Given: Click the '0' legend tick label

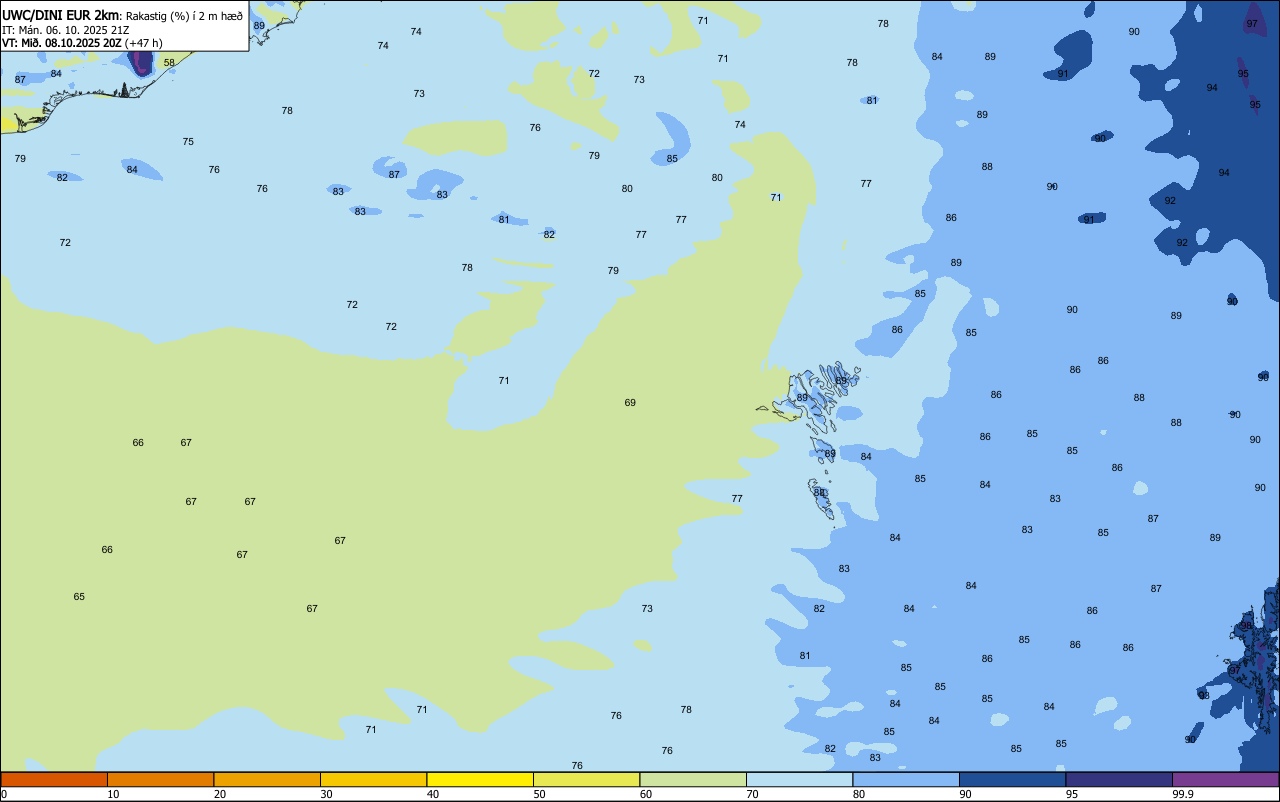Looking at the screenshot, I should pyautogui.click(x=4, y=794).
